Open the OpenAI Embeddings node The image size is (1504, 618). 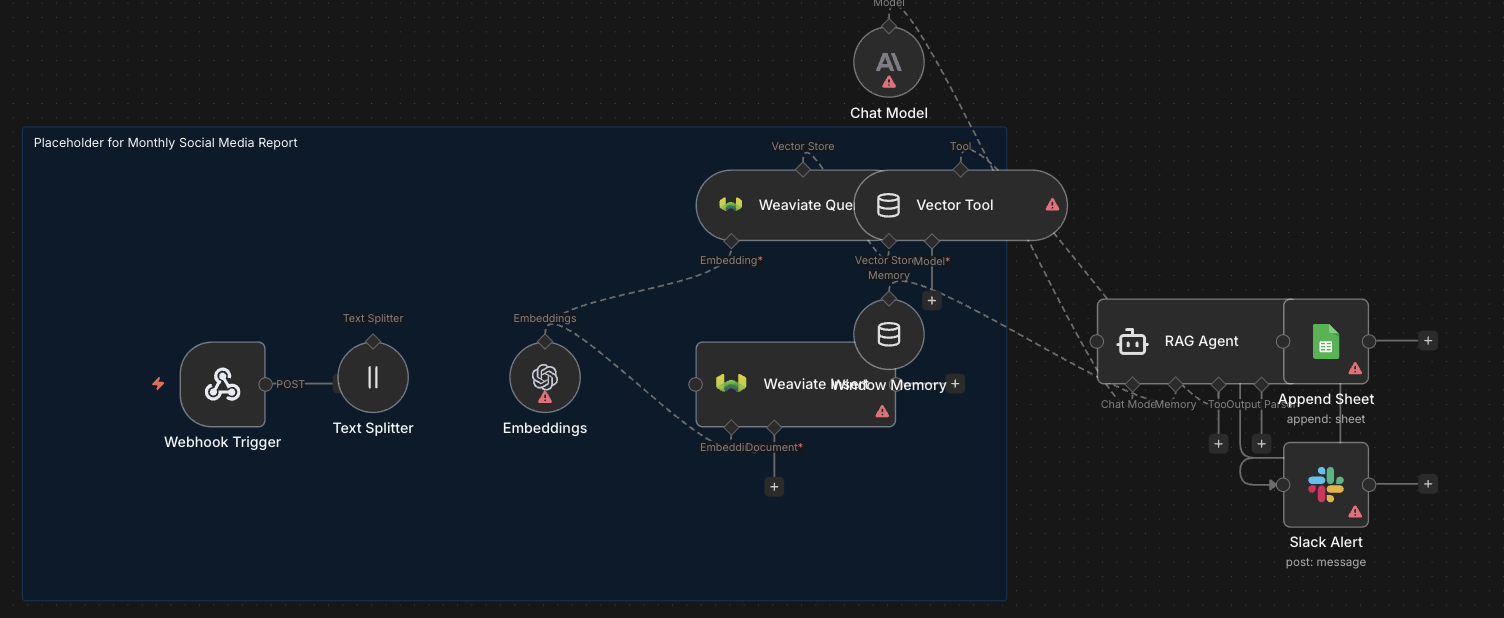tap(544, 377)
